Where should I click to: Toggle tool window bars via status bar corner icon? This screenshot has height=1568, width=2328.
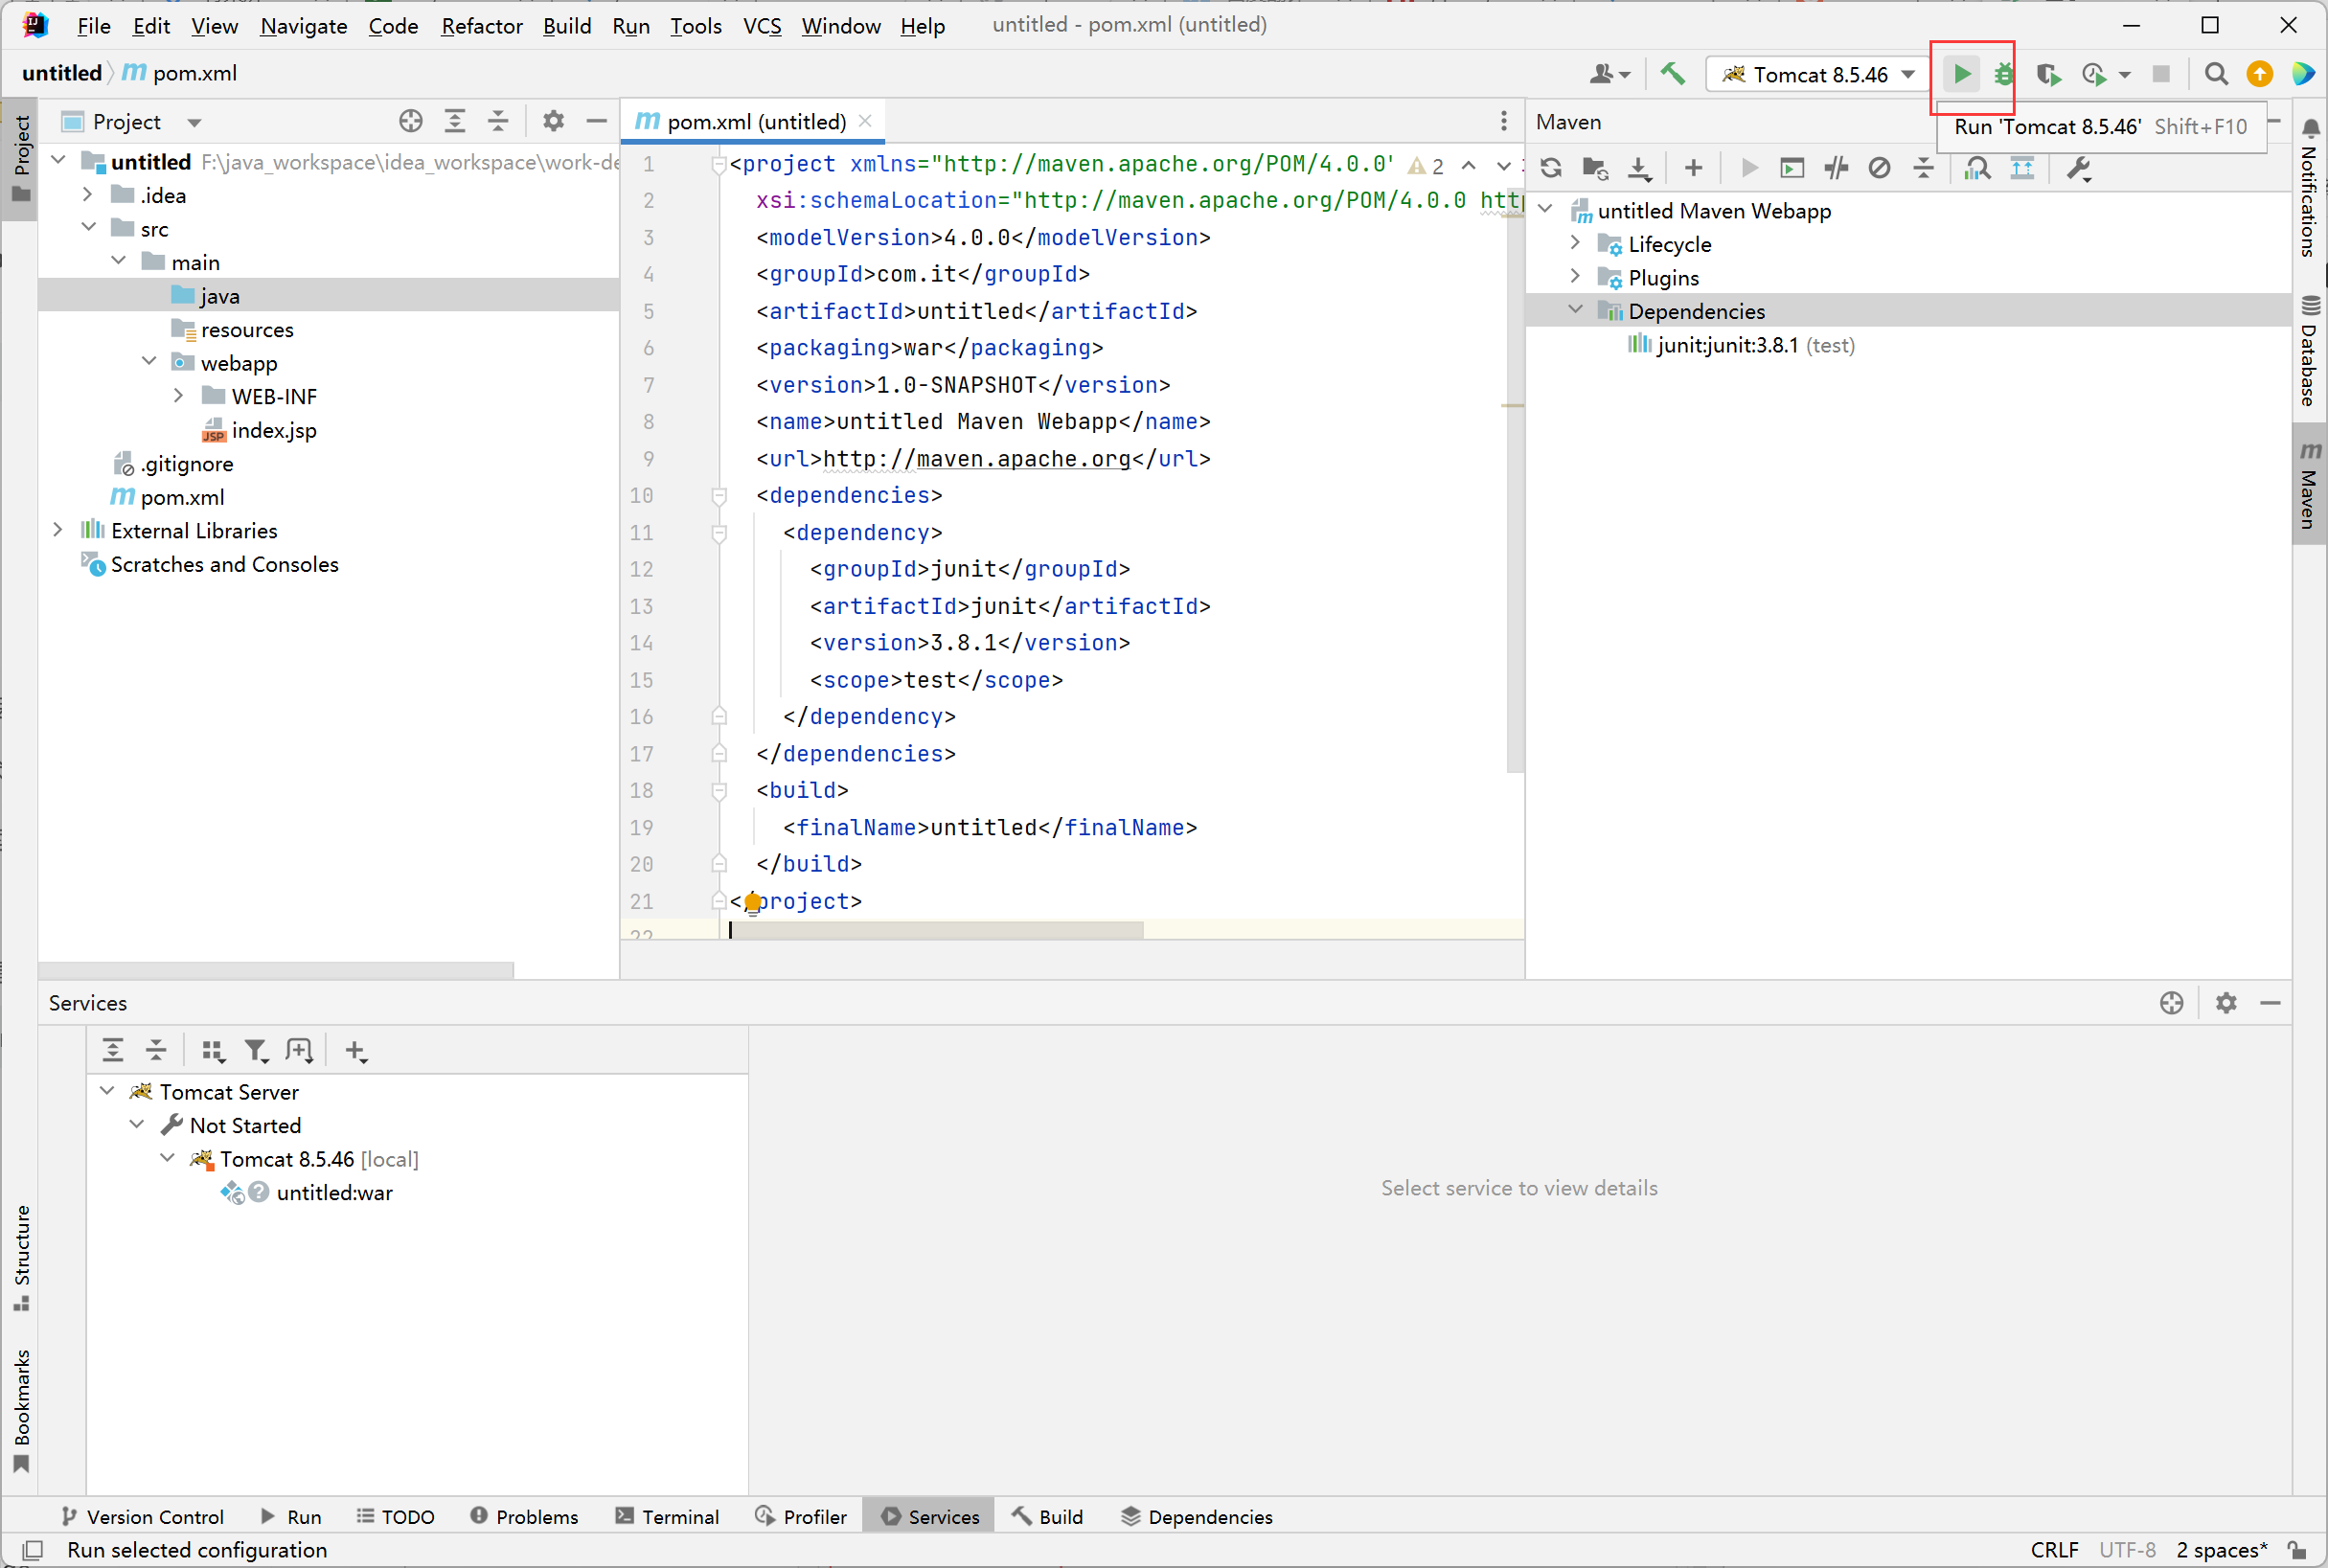pyautogui.click(x=32, y=1550)
